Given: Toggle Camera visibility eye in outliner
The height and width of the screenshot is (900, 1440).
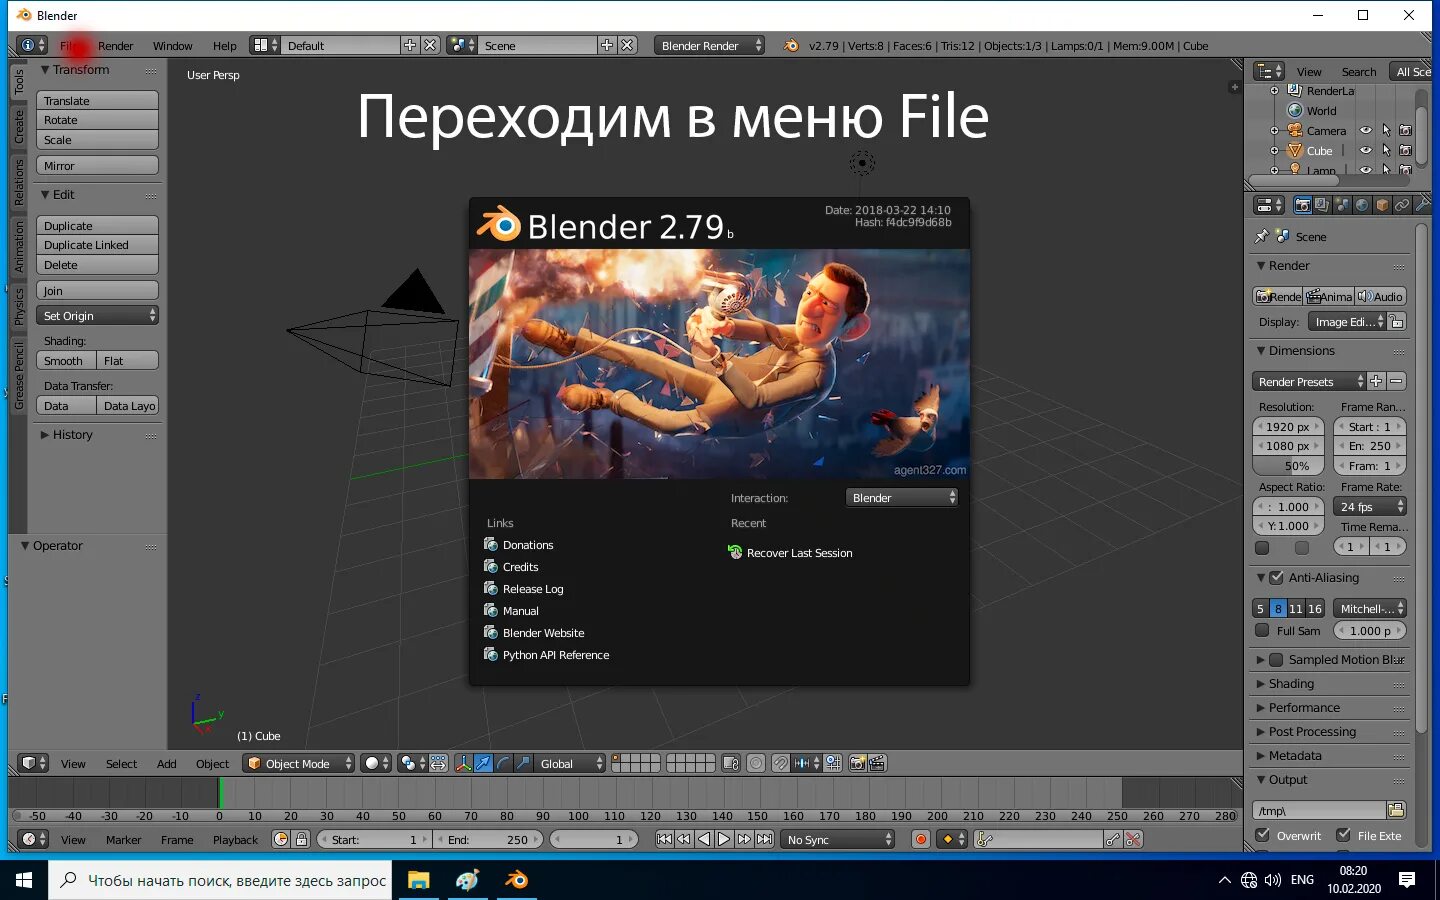Looking at the screenshot, I should click(1366, 130).
